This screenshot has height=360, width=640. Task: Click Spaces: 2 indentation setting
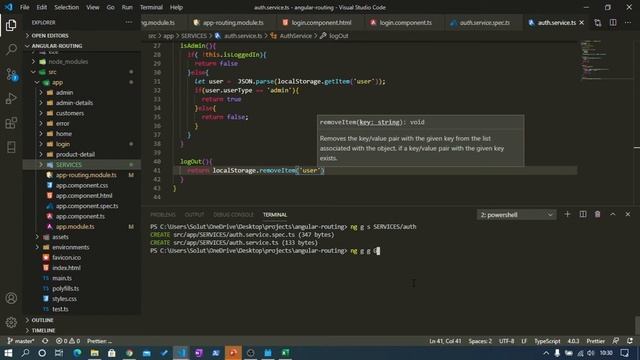(480, 341)
